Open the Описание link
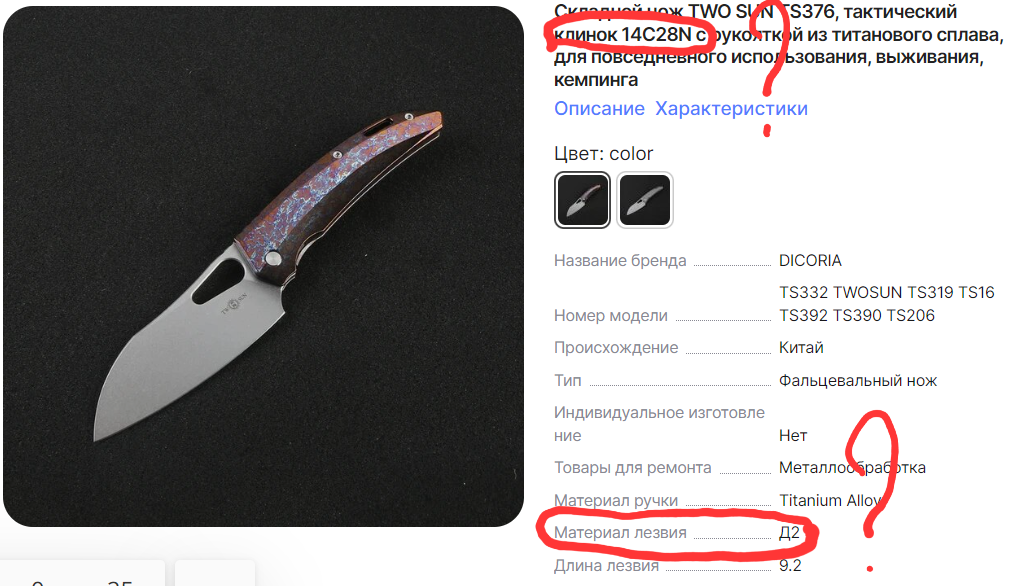Viewport: 1028px width, 586px height. click(x=599, y=109)
